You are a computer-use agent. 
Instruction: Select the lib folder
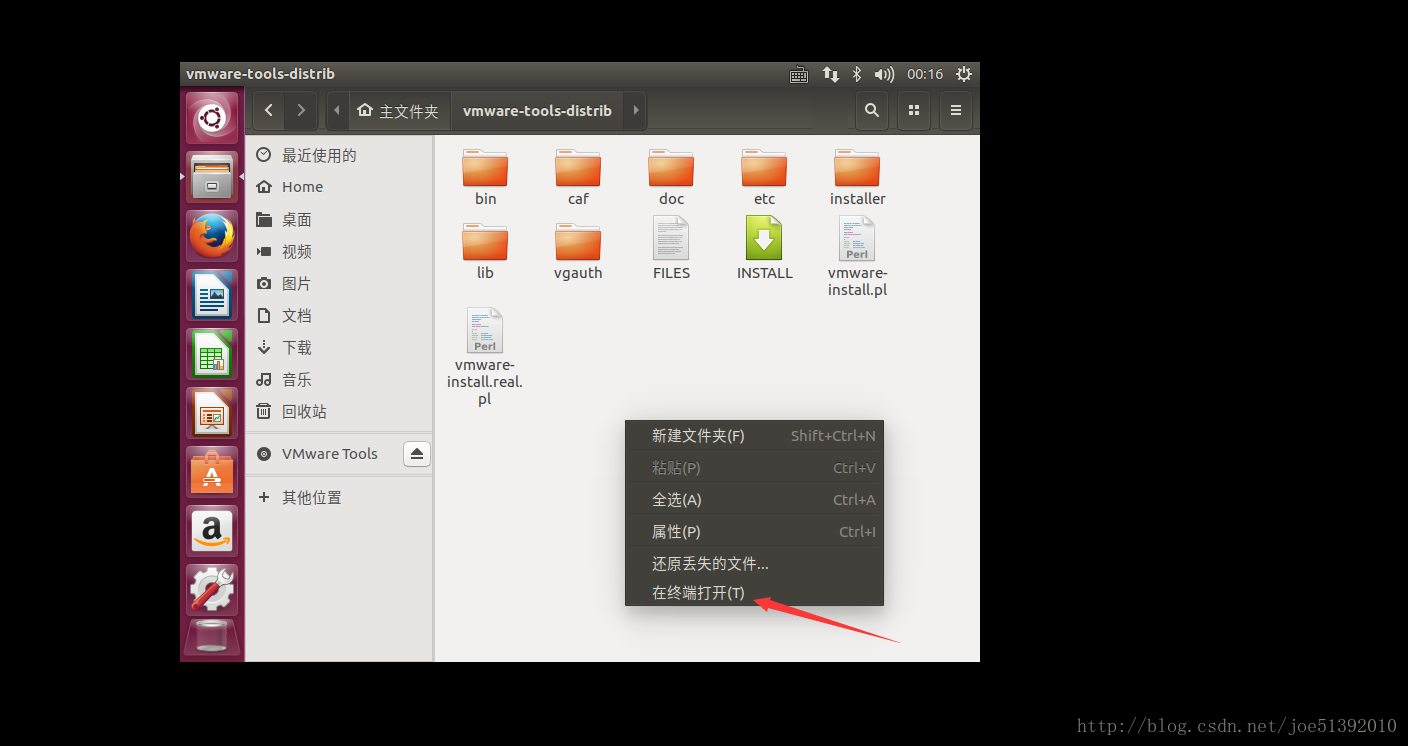pos(485,250)
